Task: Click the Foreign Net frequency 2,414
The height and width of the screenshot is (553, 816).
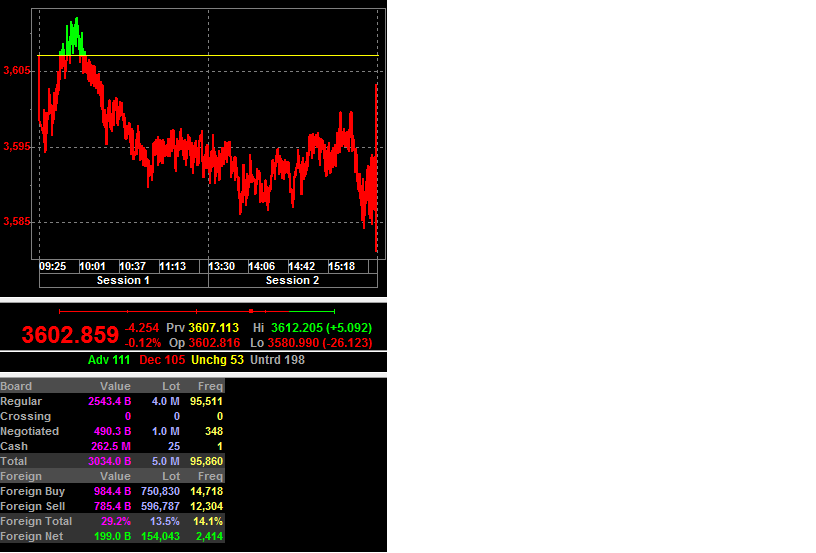Action: pyautogui.click(x=209, y=536)
